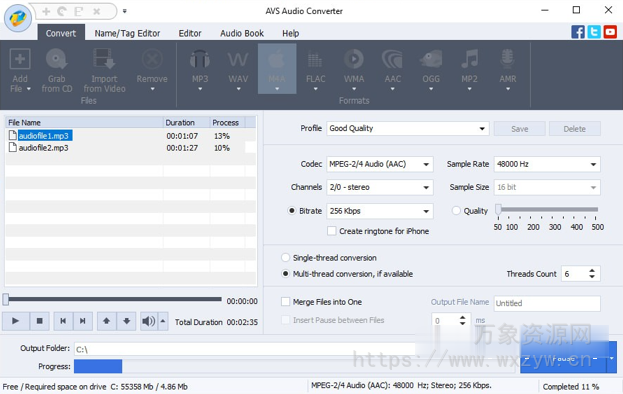Click the Output File Name field
This screenshot has height=394, width=623.
547,303
